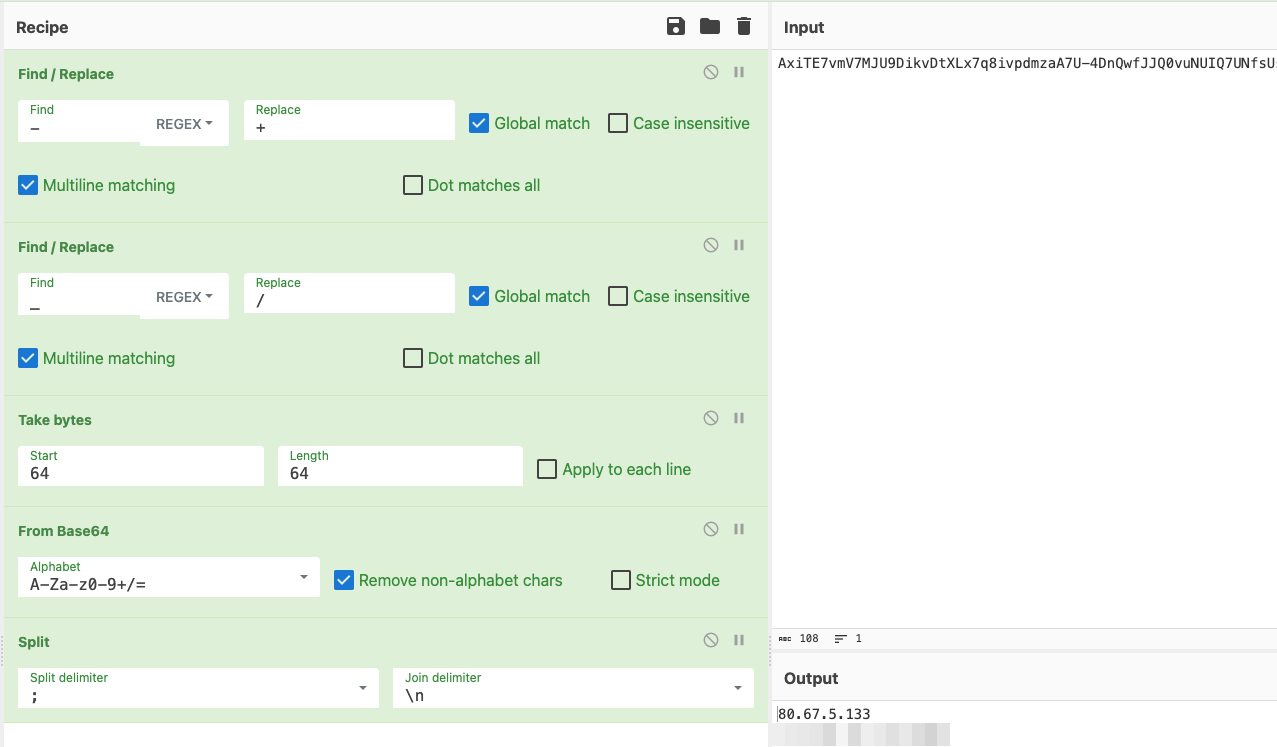Open the REGEX type dropdown

coord(184,123)
